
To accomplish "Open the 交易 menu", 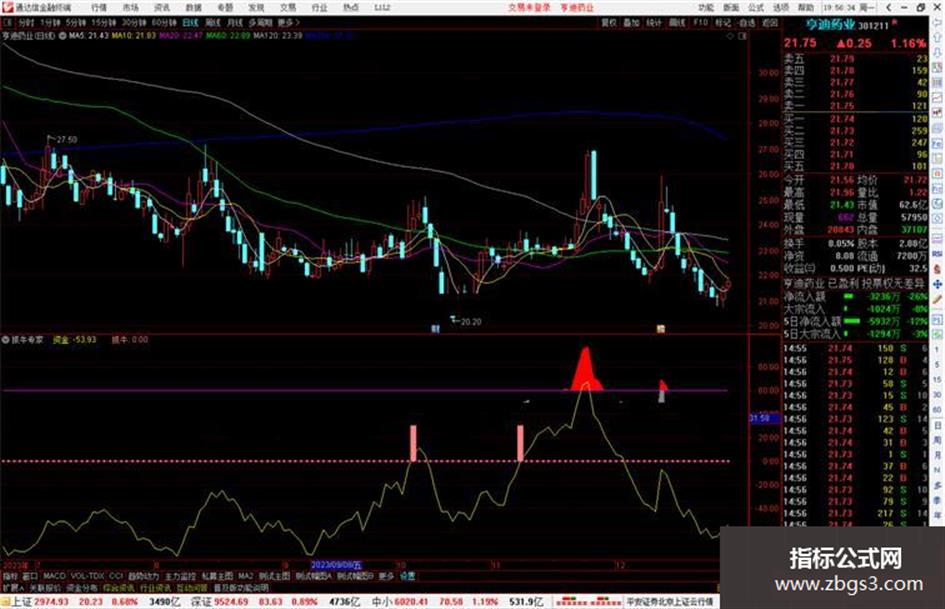I will tap(287, 8).
